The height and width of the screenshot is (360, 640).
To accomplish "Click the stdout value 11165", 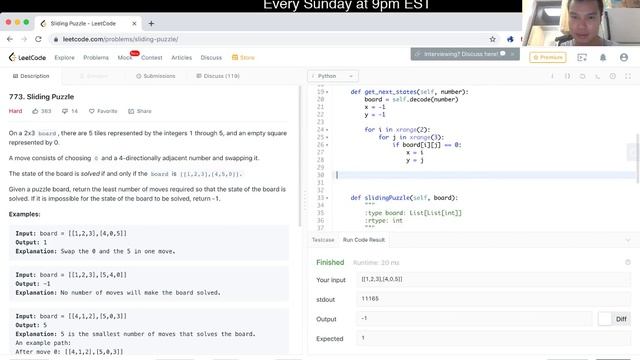I will (x=370, y=299).
